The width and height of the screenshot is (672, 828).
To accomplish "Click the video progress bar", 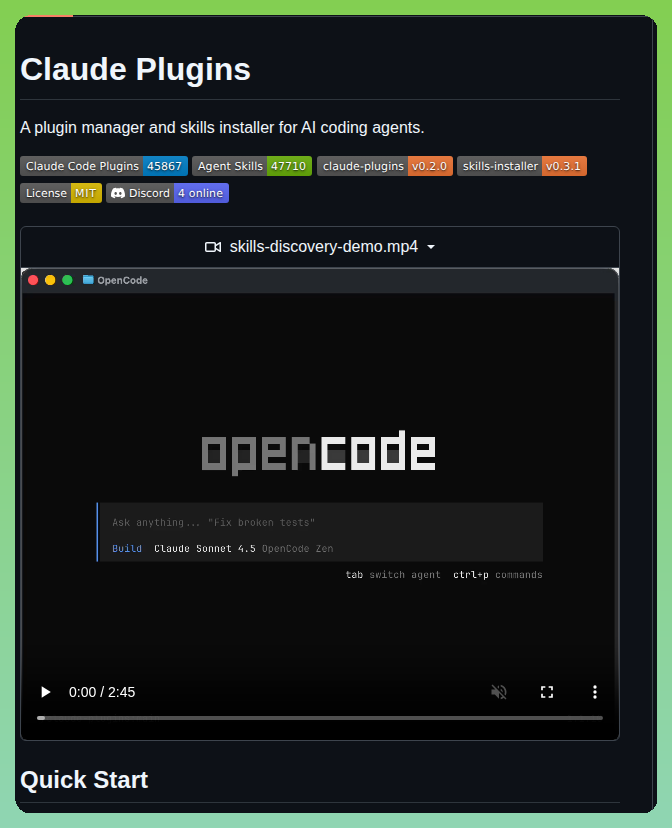I will point(320,718).
